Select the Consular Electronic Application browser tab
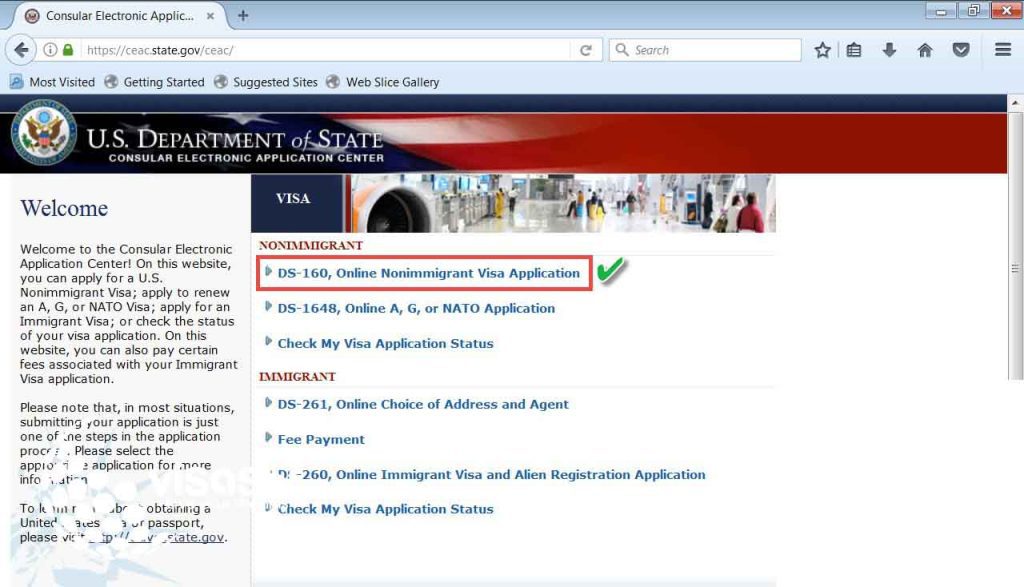Screen dimensions: 1024x587 (x=120, y=16)
